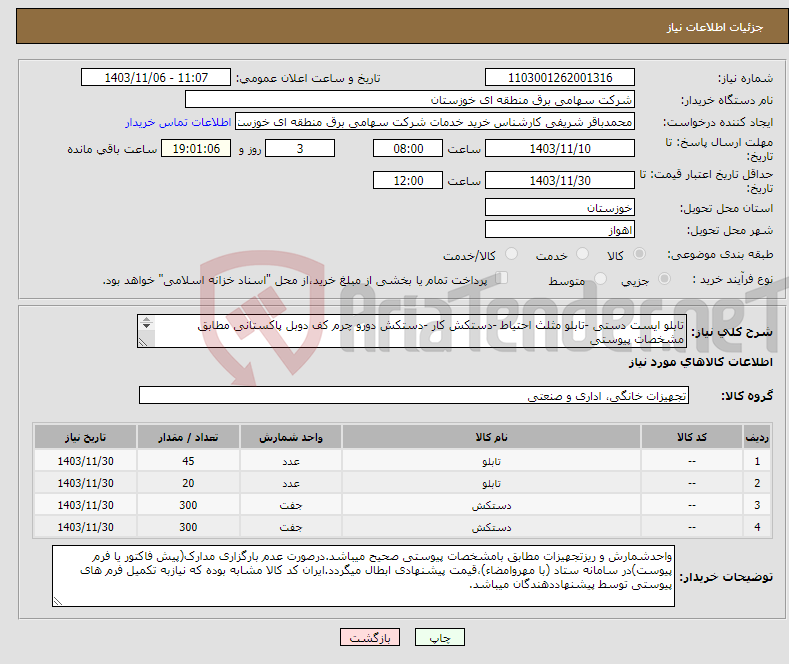Select the متوسط purchase type radio
Image resolution: width=789 pixels, height=664 pixels.
(600, 279)
